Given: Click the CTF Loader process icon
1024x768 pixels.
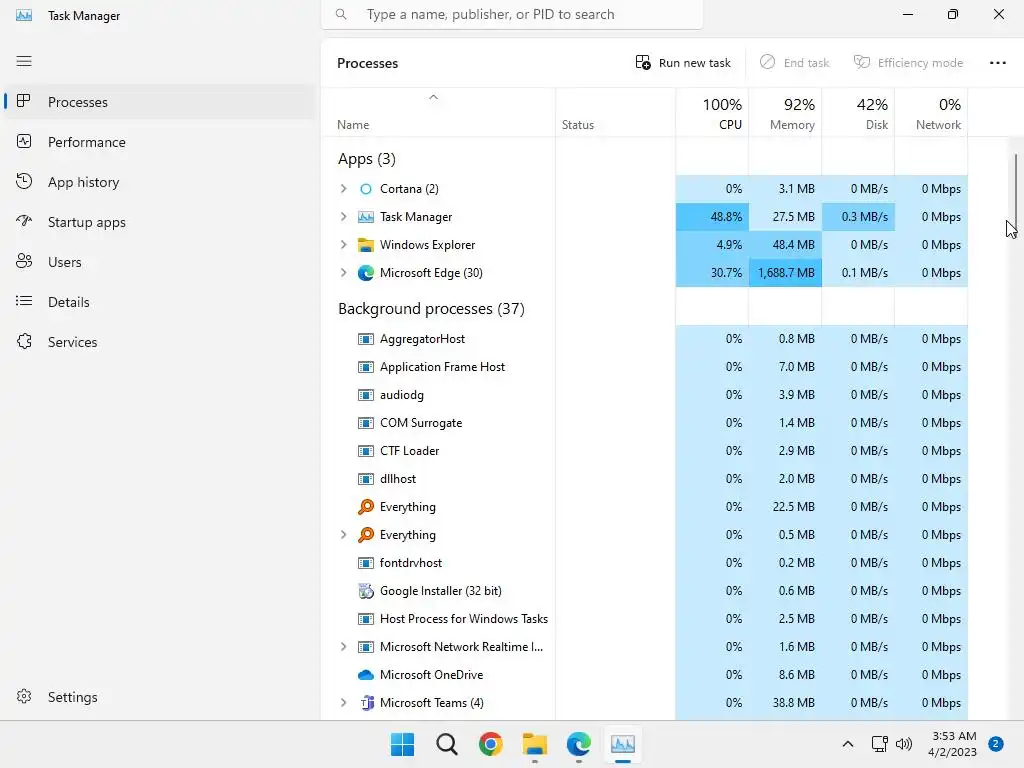Looking at the screenshot, I should tap(366, 451).
